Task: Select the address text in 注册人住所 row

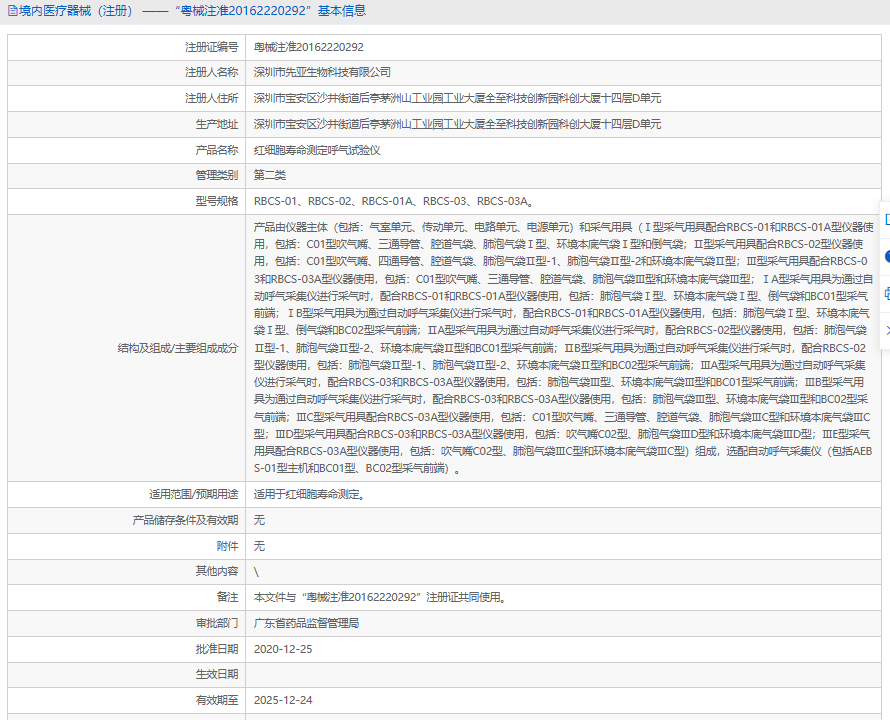Action: coord(457,98)
